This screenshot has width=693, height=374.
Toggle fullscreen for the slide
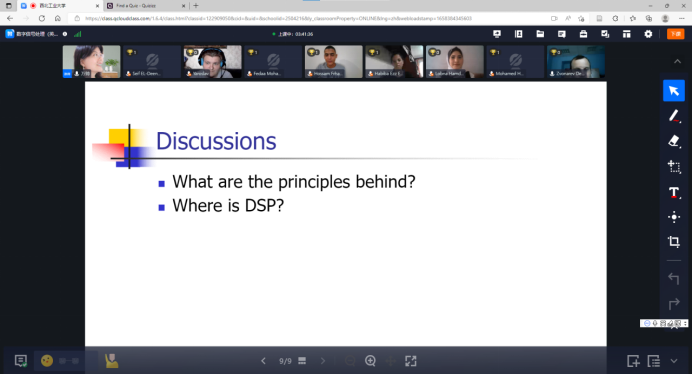(411, 361)
